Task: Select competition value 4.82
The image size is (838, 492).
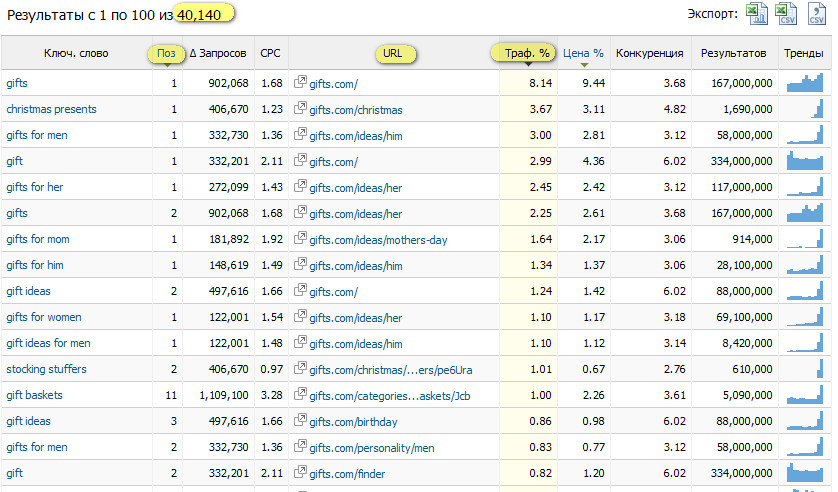Action: pyautogui.click(x=674, y=109)
